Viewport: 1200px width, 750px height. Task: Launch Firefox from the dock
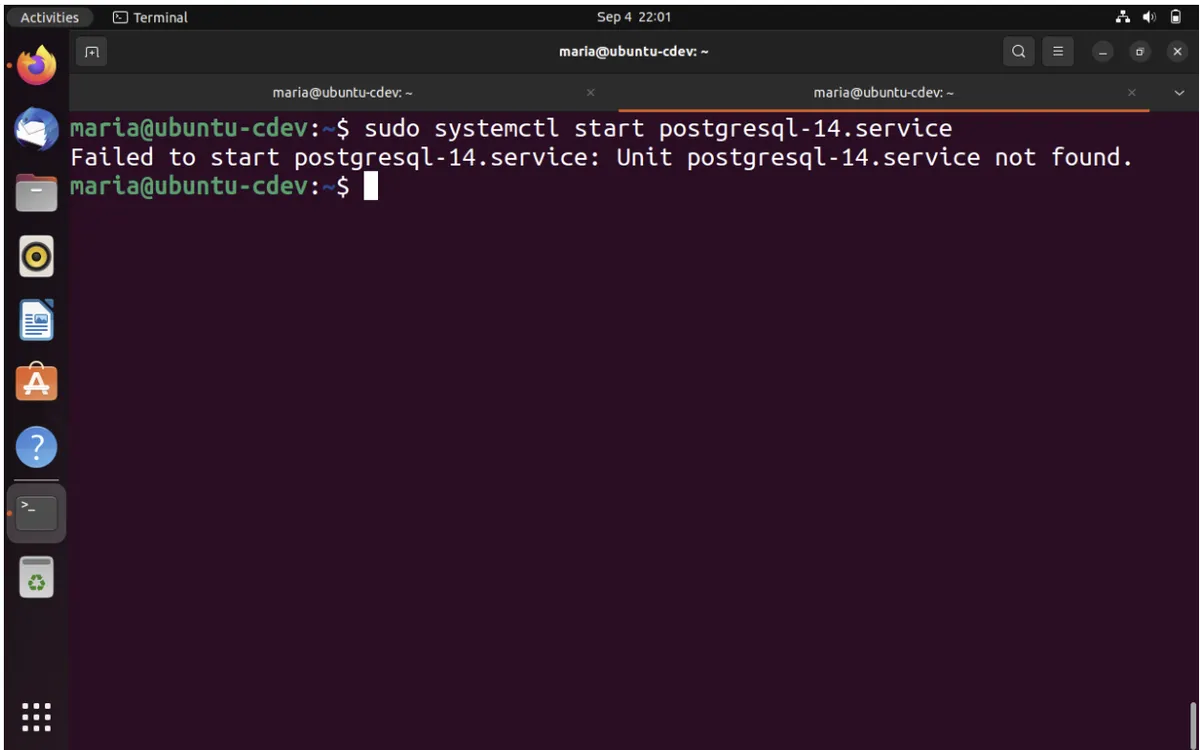(37, 67)
